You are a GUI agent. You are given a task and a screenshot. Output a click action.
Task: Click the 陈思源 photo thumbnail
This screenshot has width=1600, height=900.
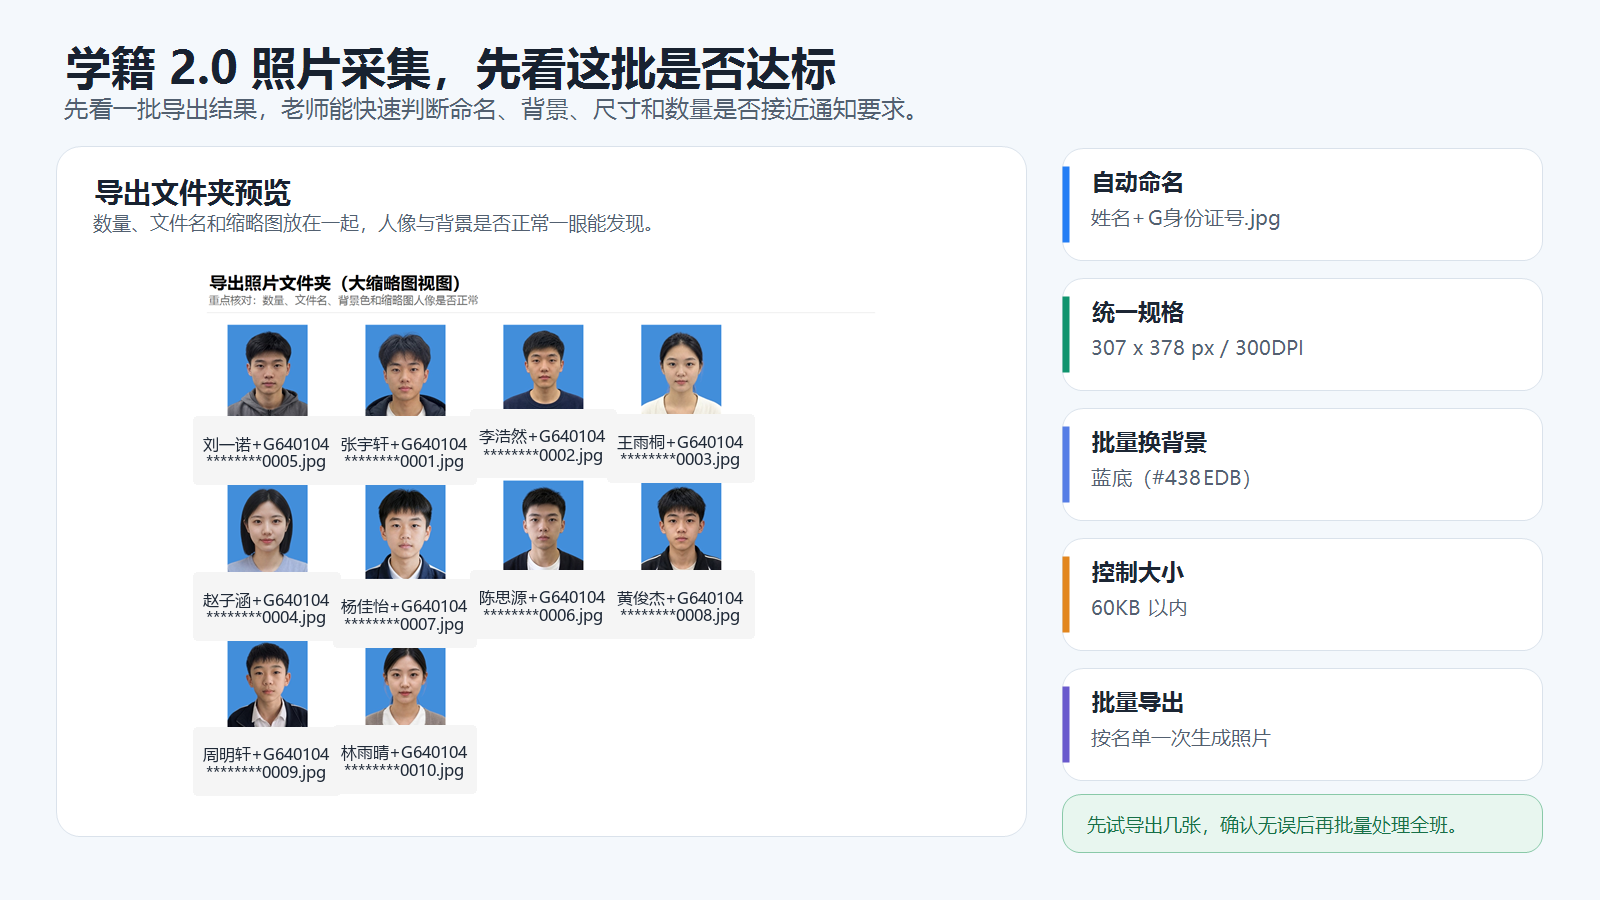click(x=543, y=526)
